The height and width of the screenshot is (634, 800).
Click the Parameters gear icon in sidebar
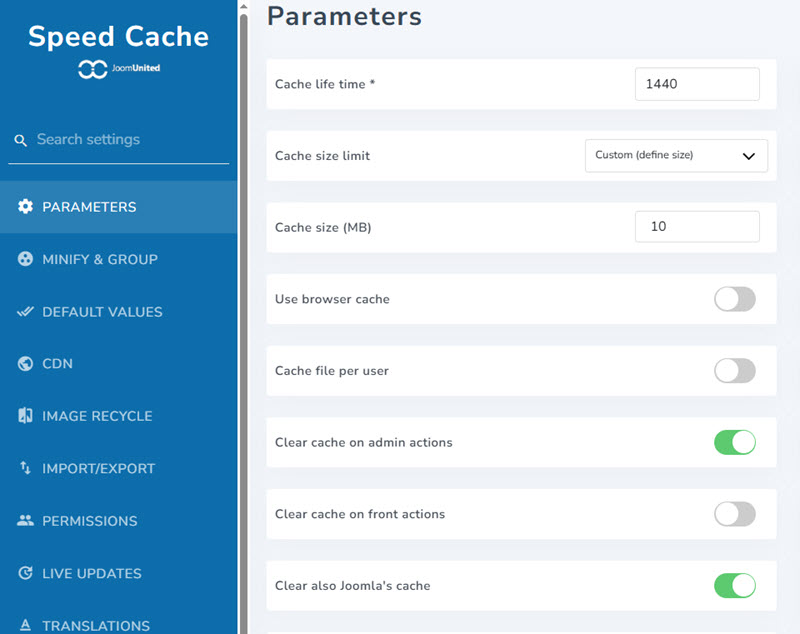click(x=26, y=207)
